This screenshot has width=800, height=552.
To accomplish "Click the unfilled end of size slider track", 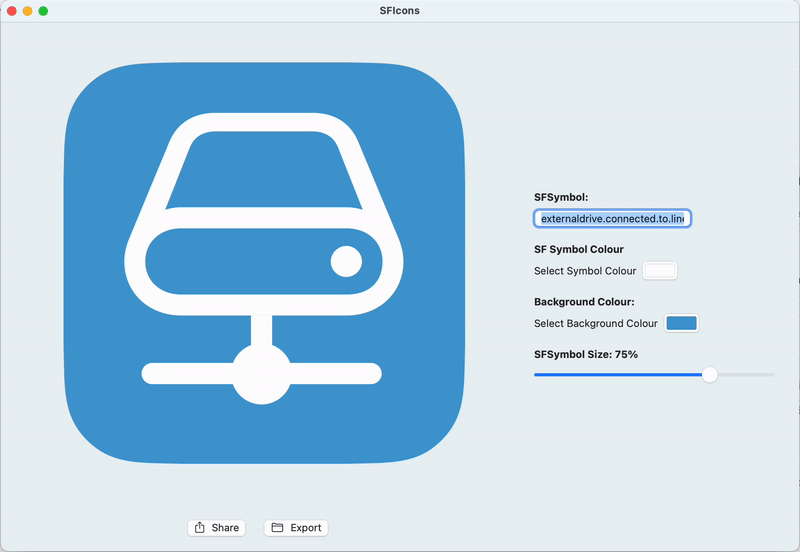I will click(750, 375).
